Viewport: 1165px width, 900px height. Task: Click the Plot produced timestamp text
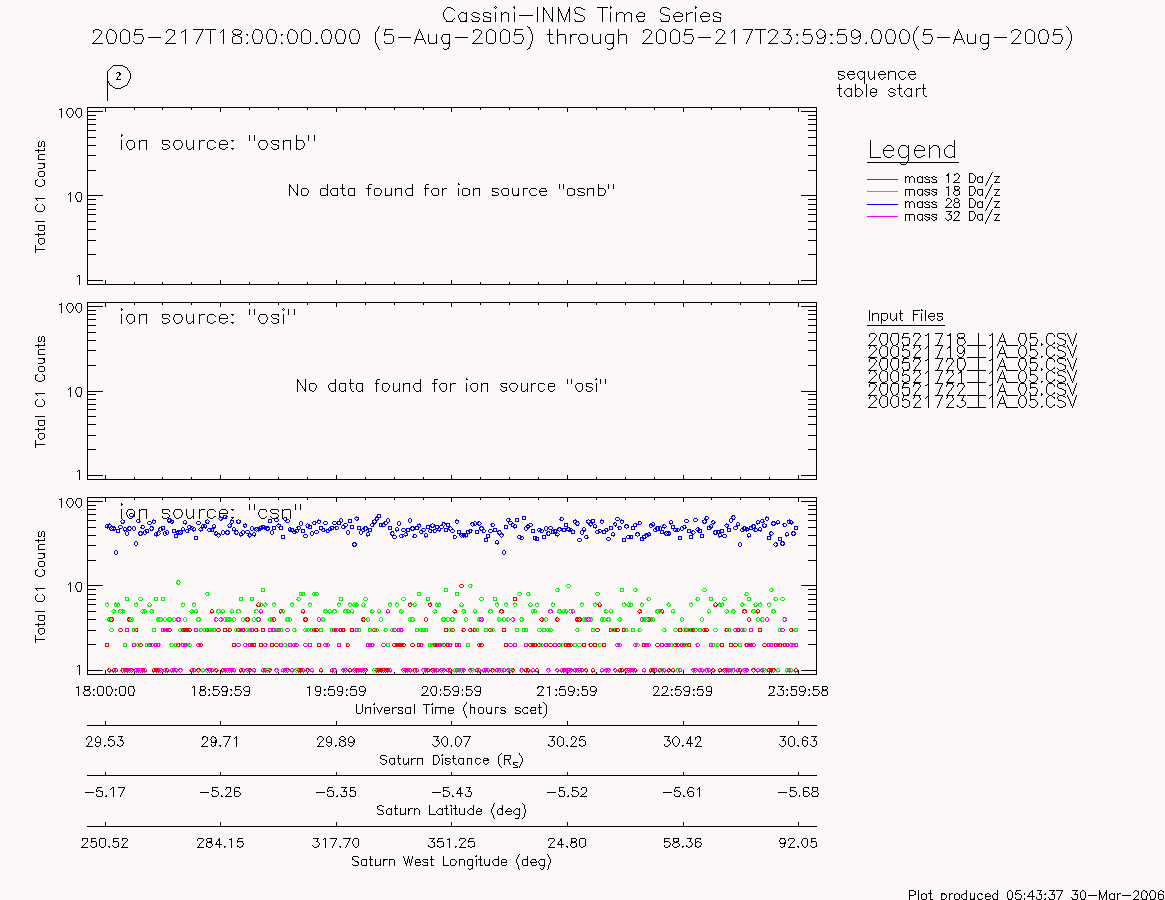[1036, 894]
